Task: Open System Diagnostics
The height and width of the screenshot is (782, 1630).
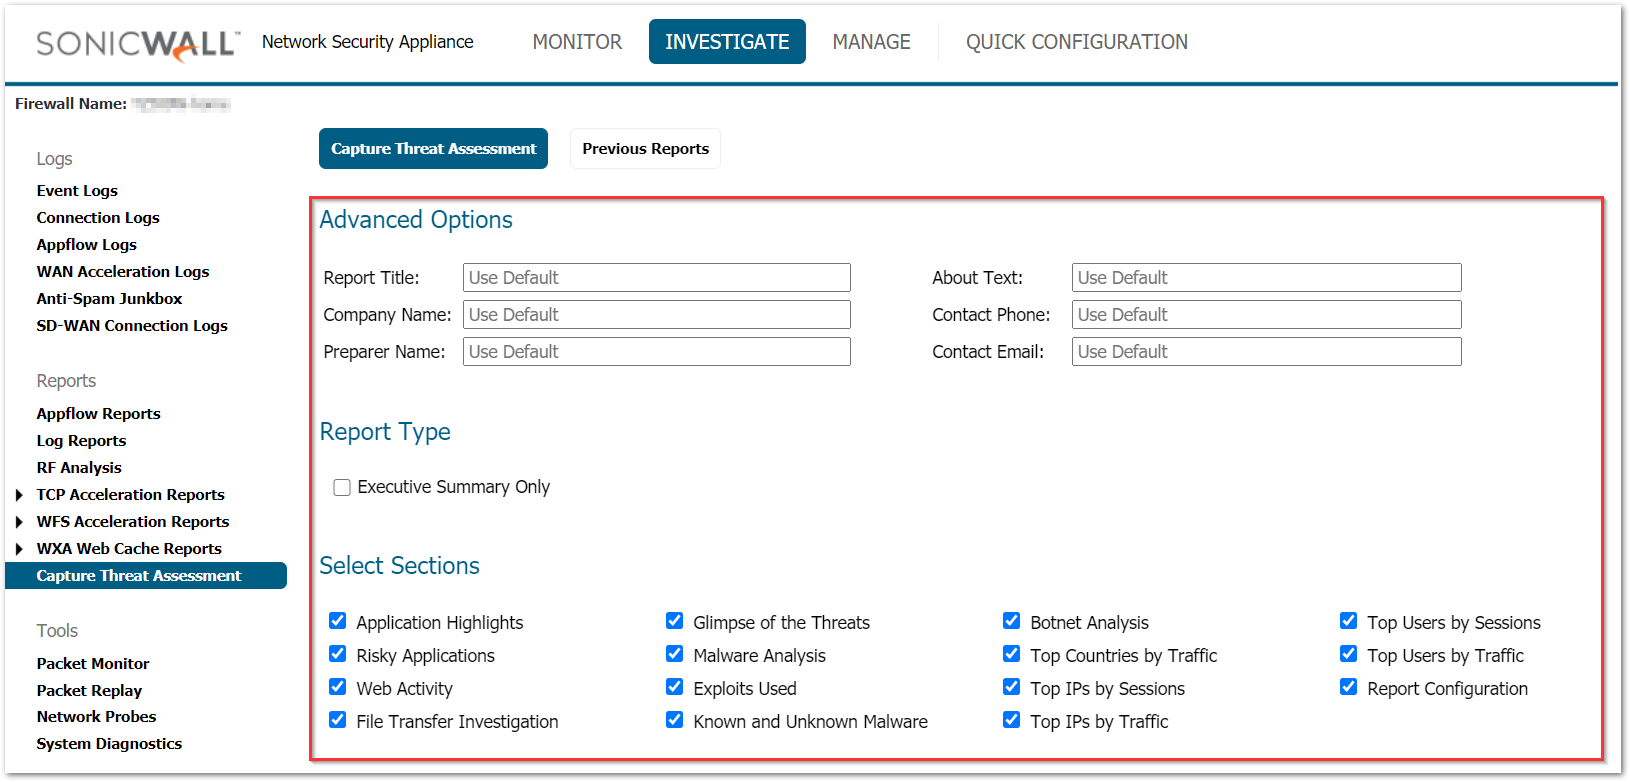Action: [x=109, y=743]
